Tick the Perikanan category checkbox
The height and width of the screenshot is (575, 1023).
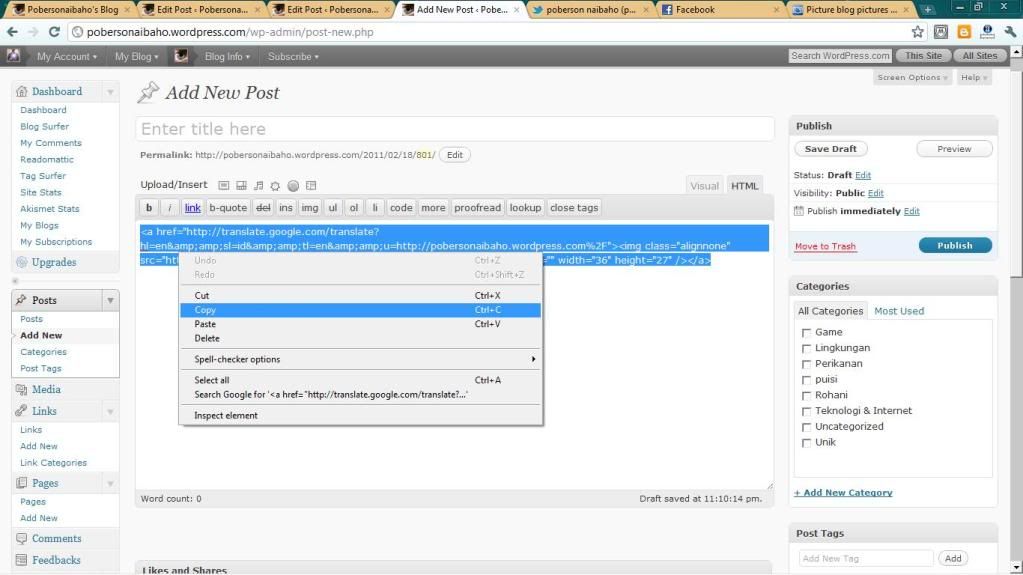tap(807, 364)
